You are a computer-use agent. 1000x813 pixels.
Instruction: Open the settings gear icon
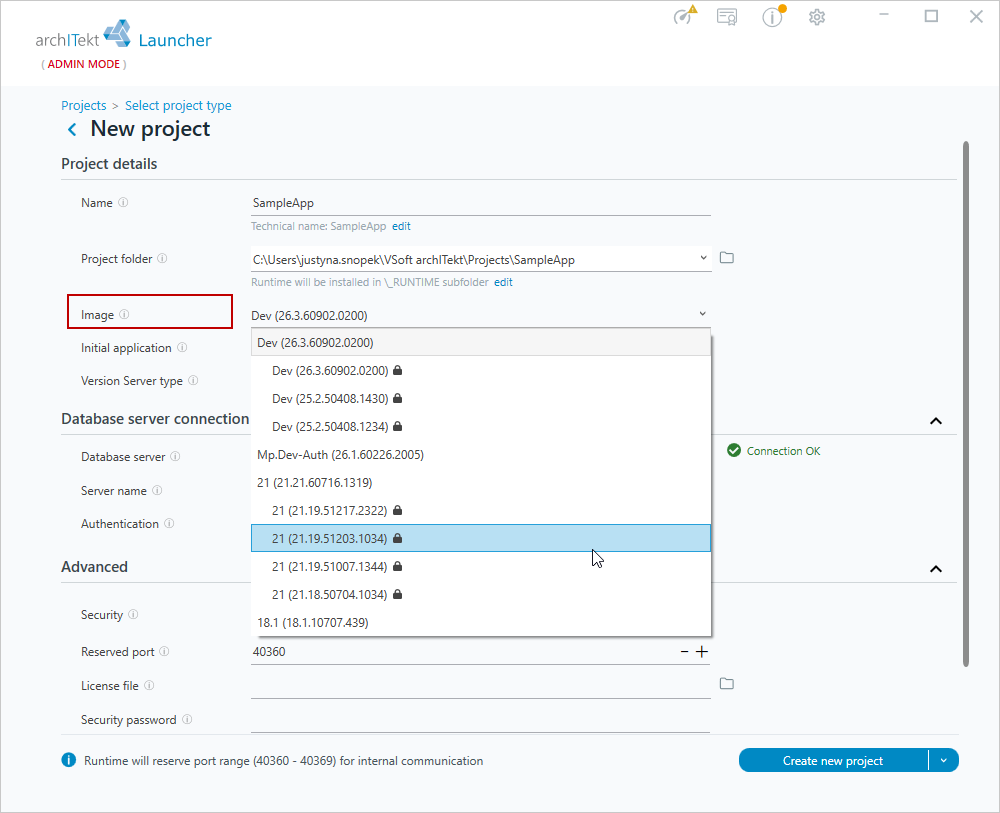pyautogui.click(x=817, y=17)
